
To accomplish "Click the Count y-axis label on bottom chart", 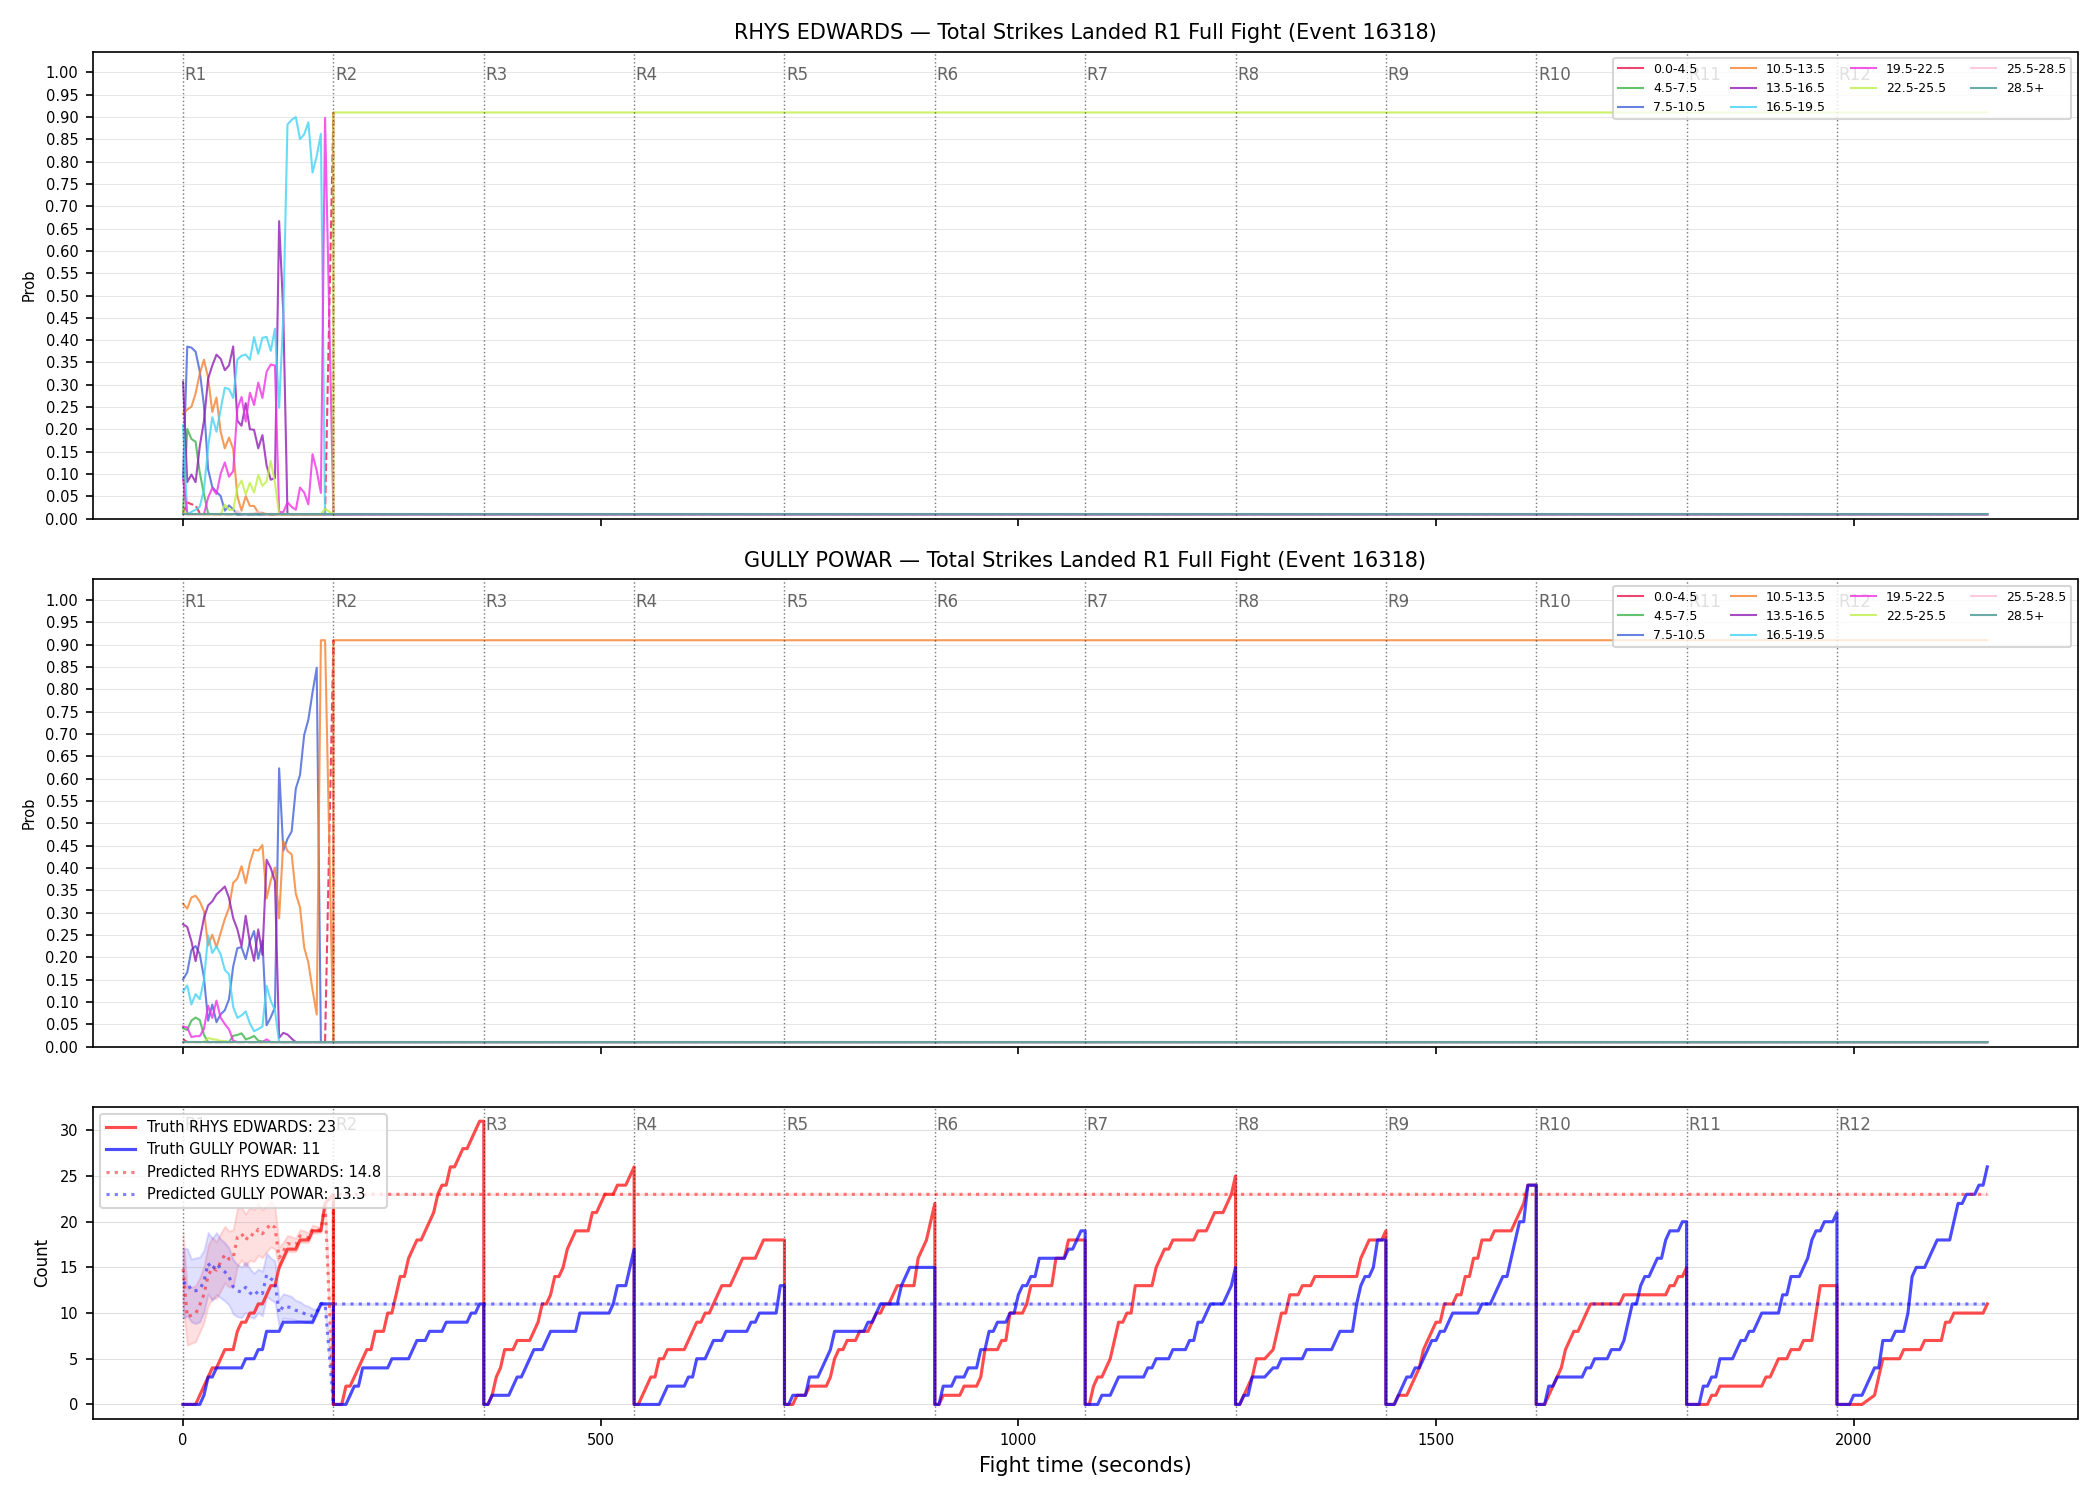I will tap(41, 1263).
